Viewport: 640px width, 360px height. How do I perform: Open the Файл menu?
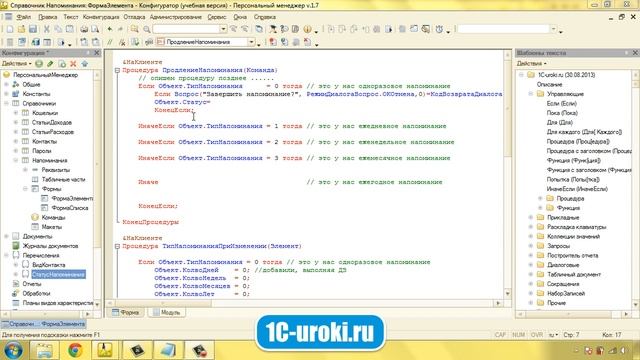24,17
